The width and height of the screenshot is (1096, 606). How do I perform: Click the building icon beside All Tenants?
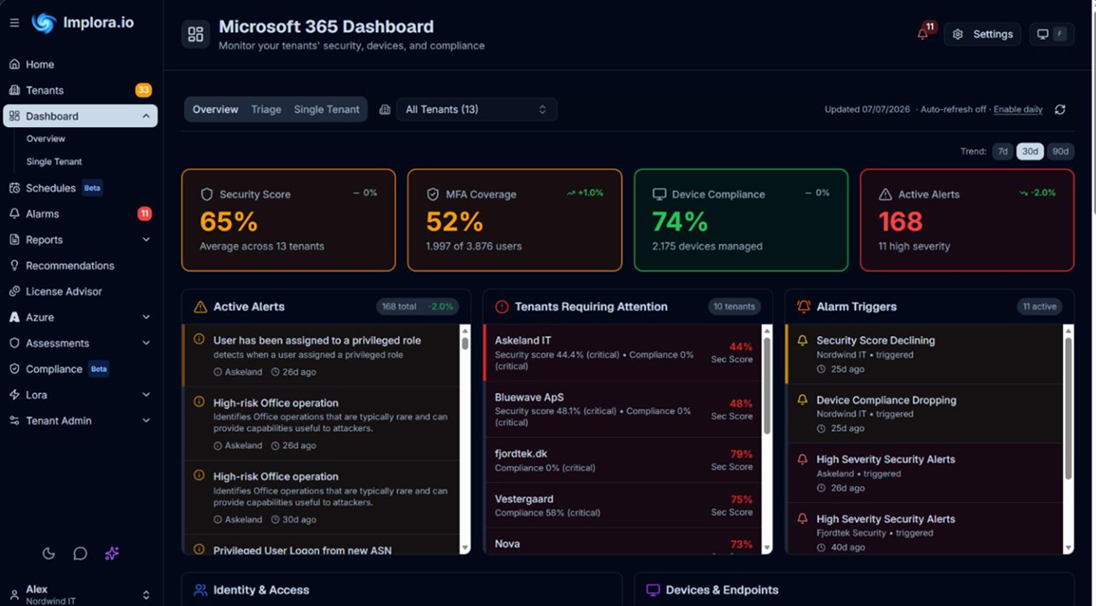tap(384, 110)
